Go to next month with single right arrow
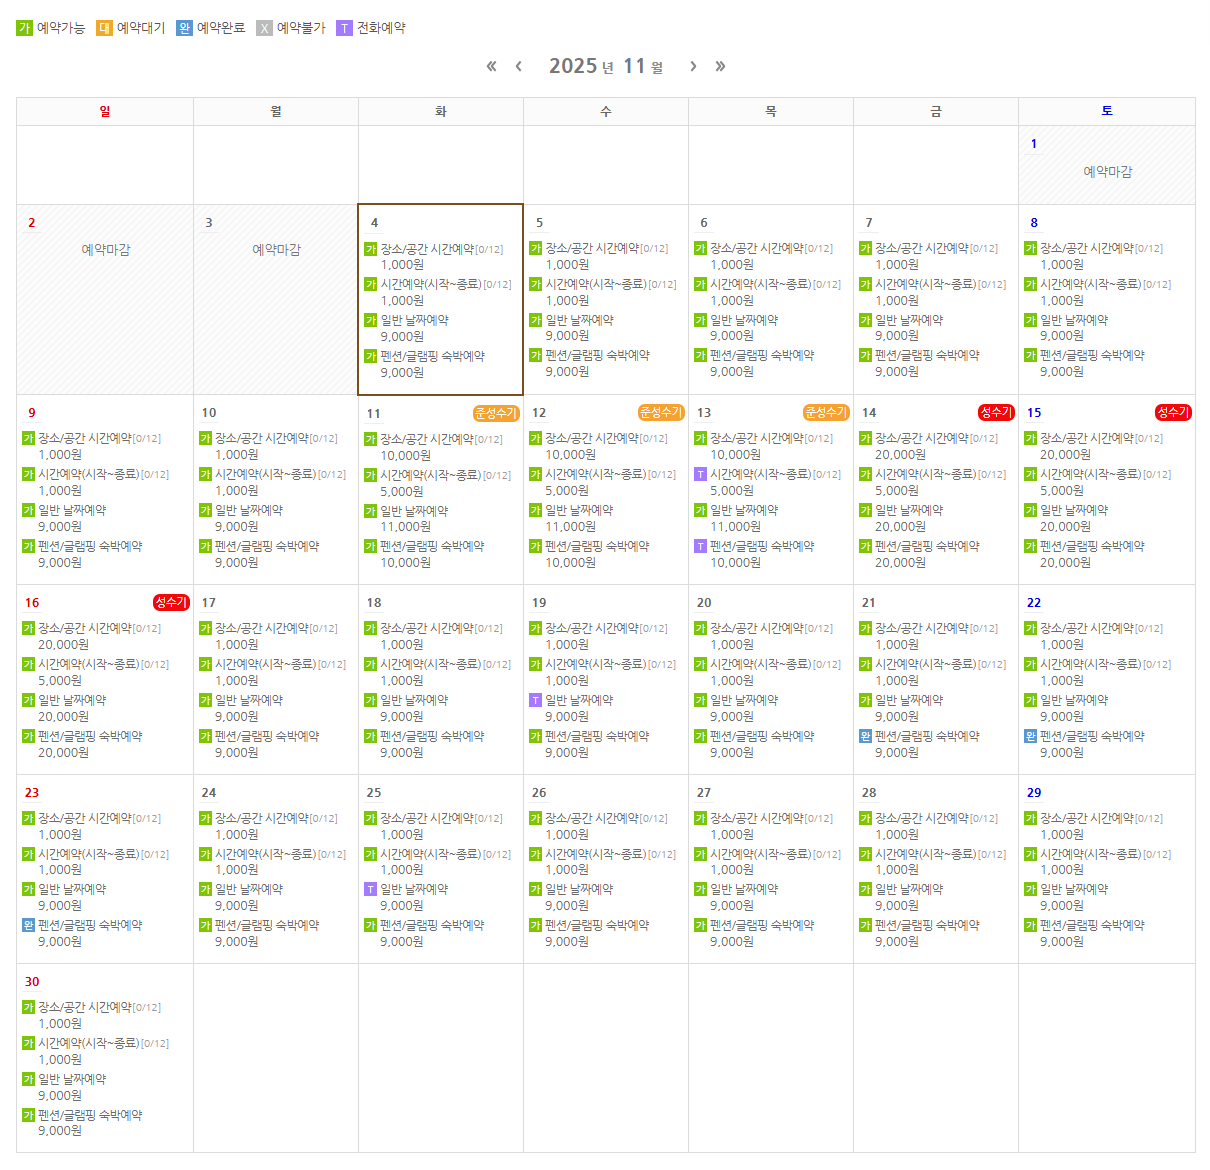Viewport: 1210px width, 1170px height. 693,66
